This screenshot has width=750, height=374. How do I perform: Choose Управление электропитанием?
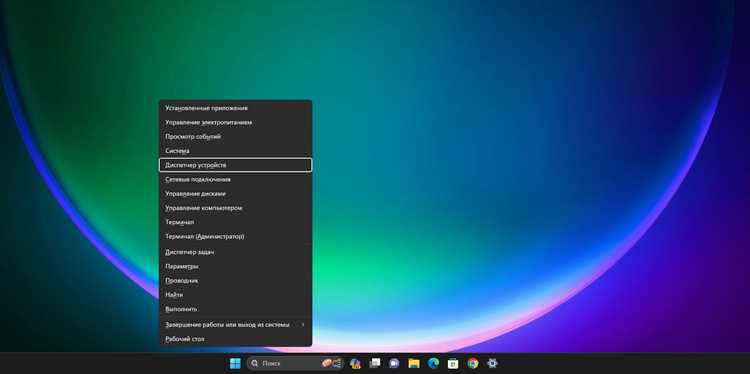(235, 122)
